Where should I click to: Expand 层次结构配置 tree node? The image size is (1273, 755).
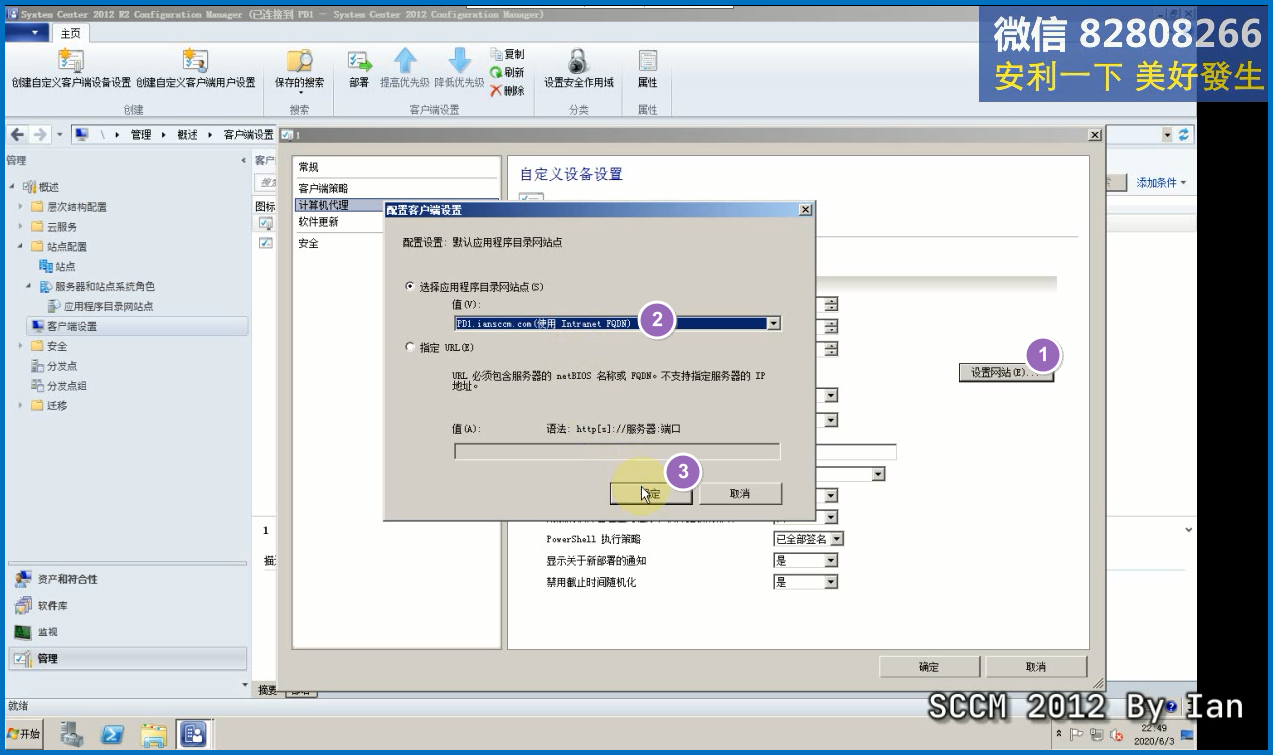(20, 207)
